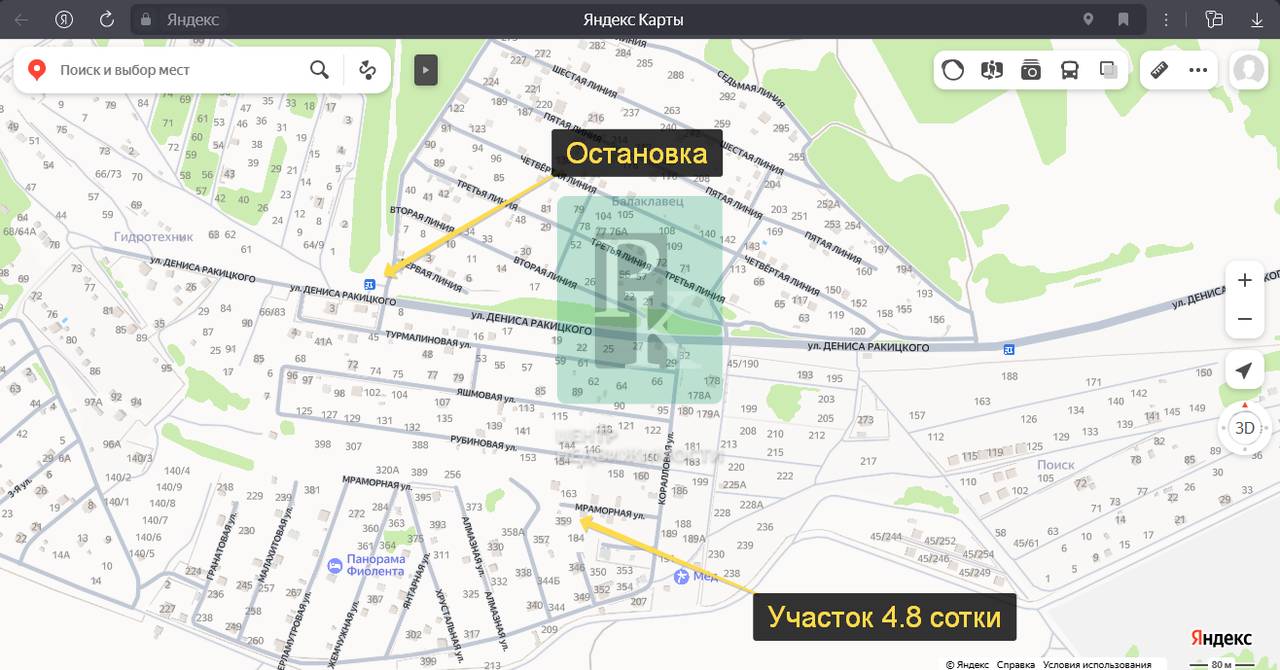Viewport: 1280px width, 670px height.
Task: Click the Яндекс logo at the map corner
Action: (x=1221, y=638)
